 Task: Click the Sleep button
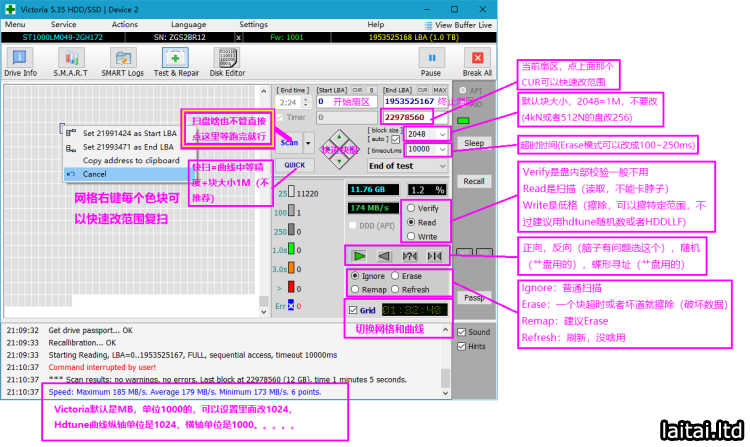point(474,143)
